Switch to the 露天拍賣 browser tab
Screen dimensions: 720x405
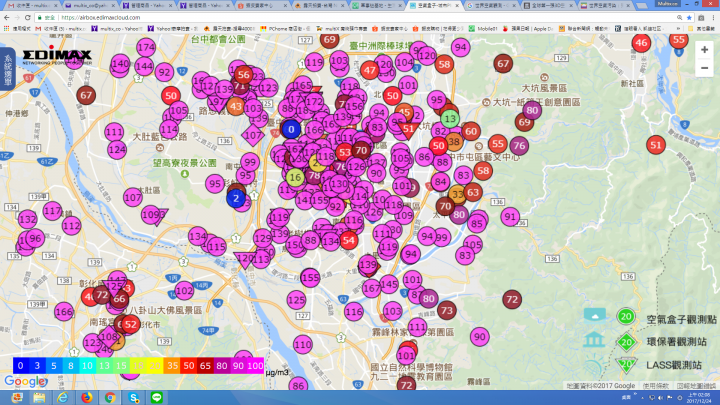point(320,6)
